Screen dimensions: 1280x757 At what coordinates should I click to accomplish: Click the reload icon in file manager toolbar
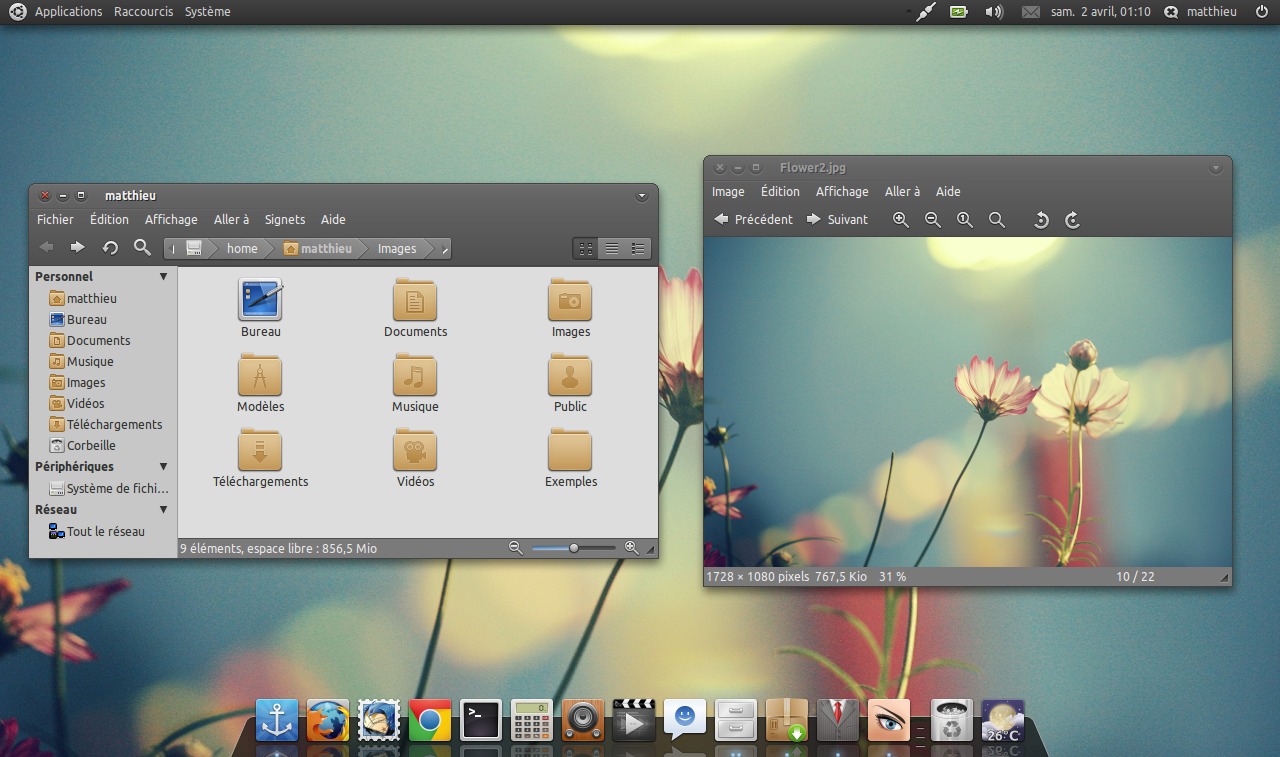110,248
